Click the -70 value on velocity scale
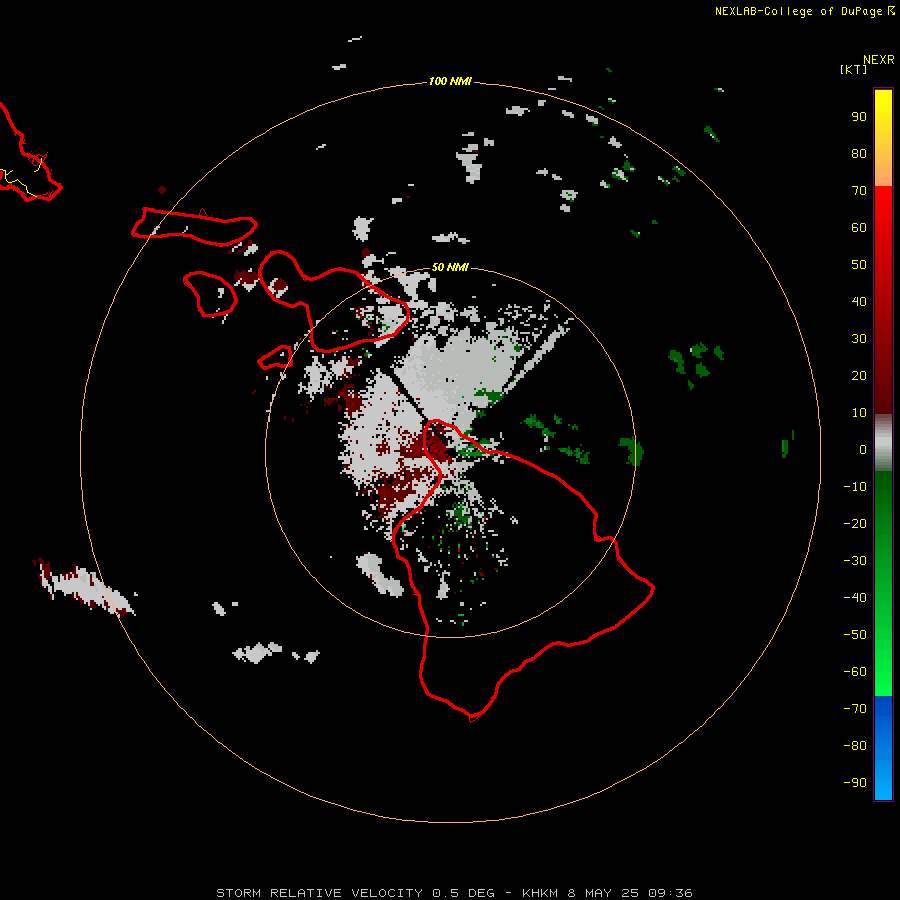Viewport: 900px width, 900px height. [855, 709]
